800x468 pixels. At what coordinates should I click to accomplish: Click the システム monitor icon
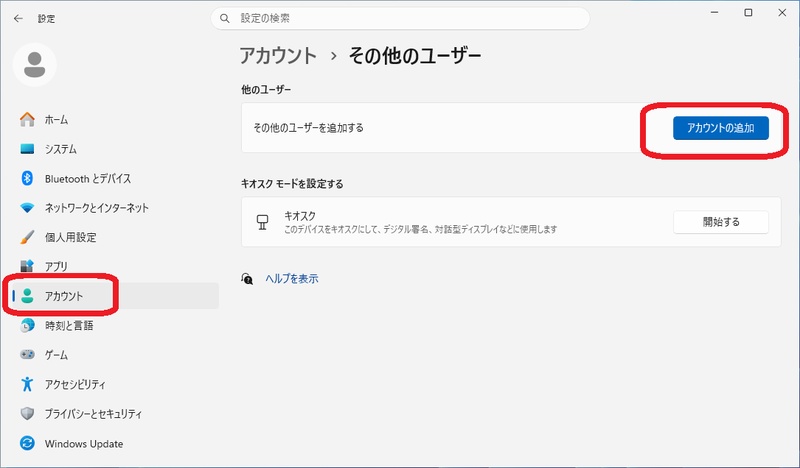point(27,149)
